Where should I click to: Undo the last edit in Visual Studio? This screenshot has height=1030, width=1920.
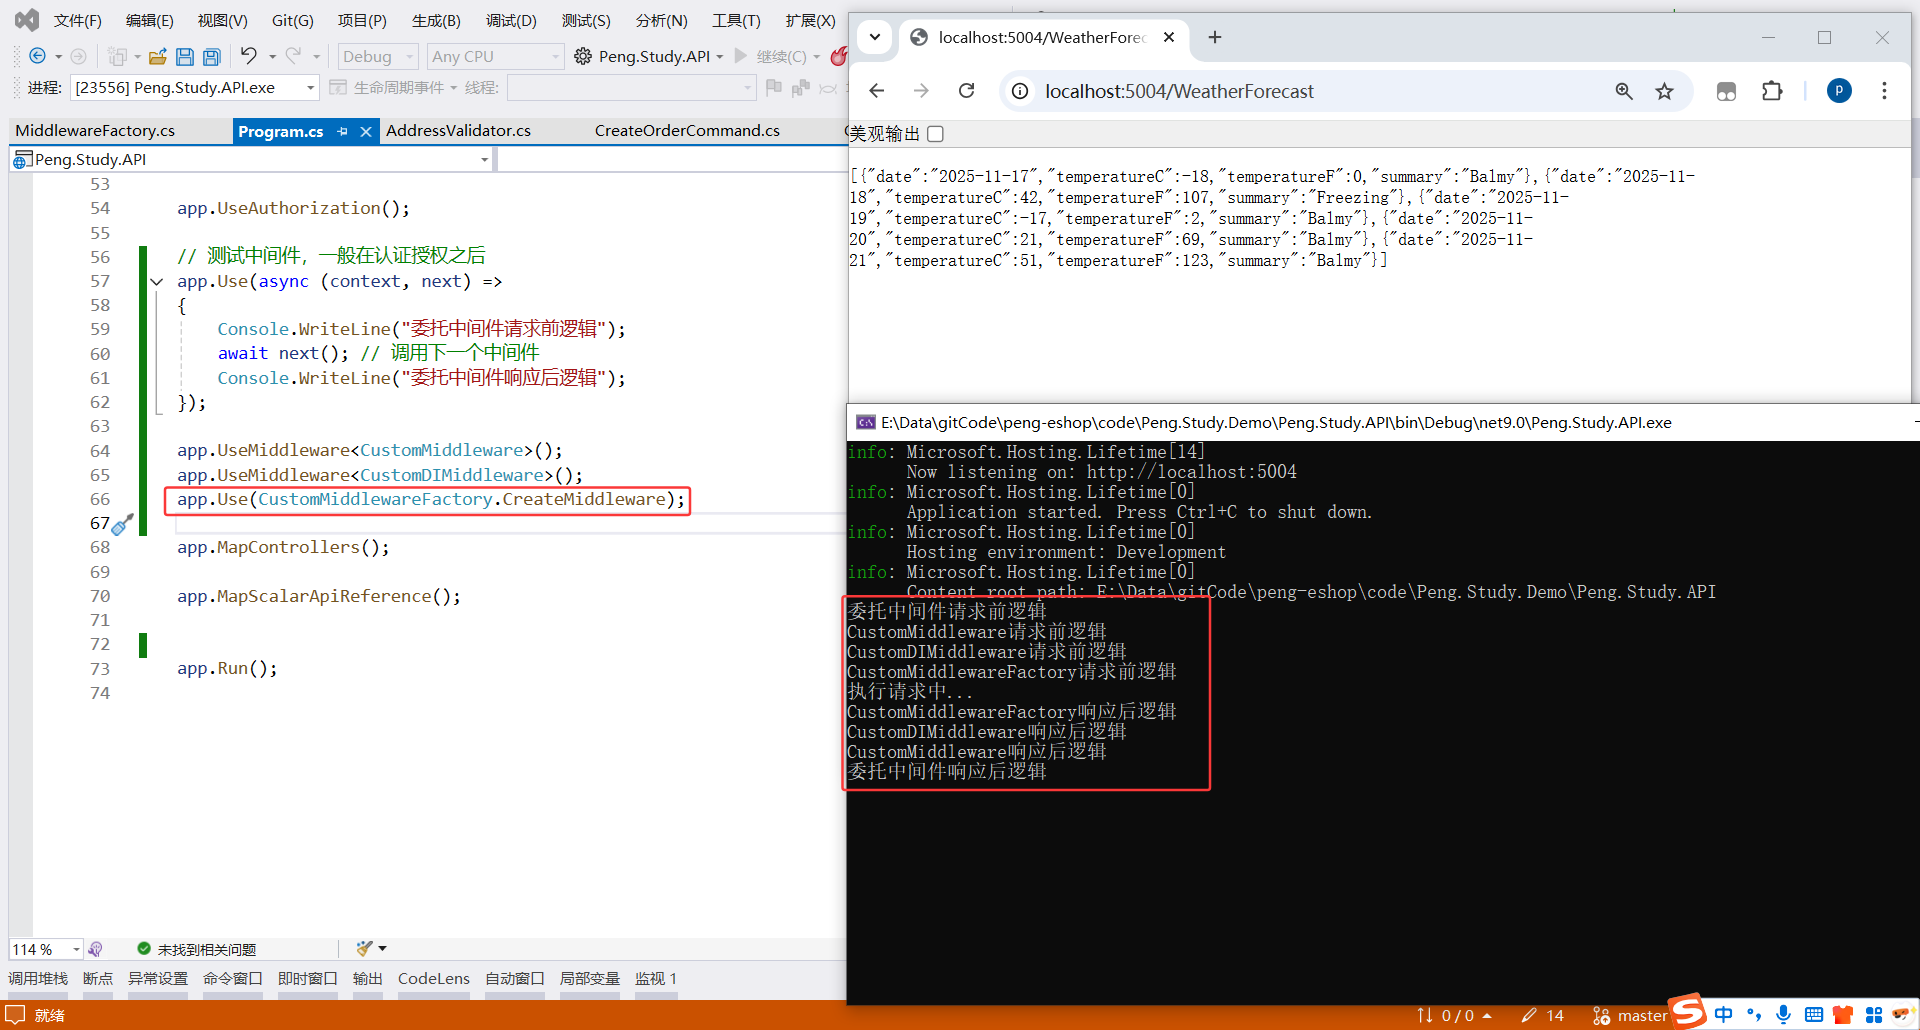click(x=249, y=56)
